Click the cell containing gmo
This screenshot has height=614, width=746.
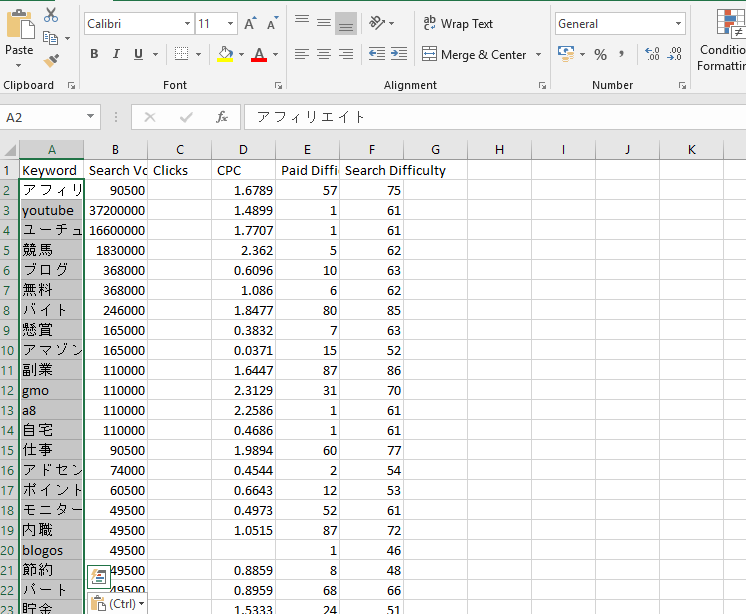pyautogui.click(x=51, y=390)
